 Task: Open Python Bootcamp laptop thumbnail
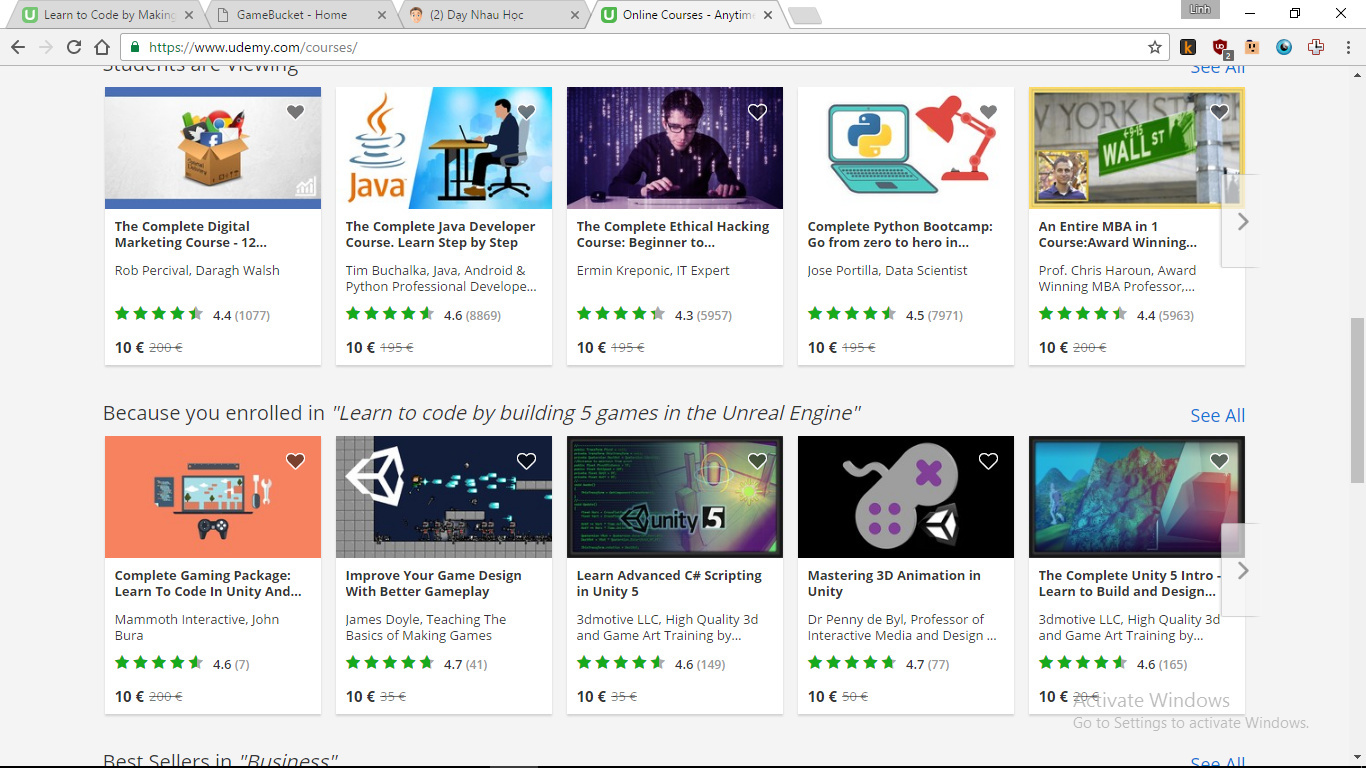(906, 148)
